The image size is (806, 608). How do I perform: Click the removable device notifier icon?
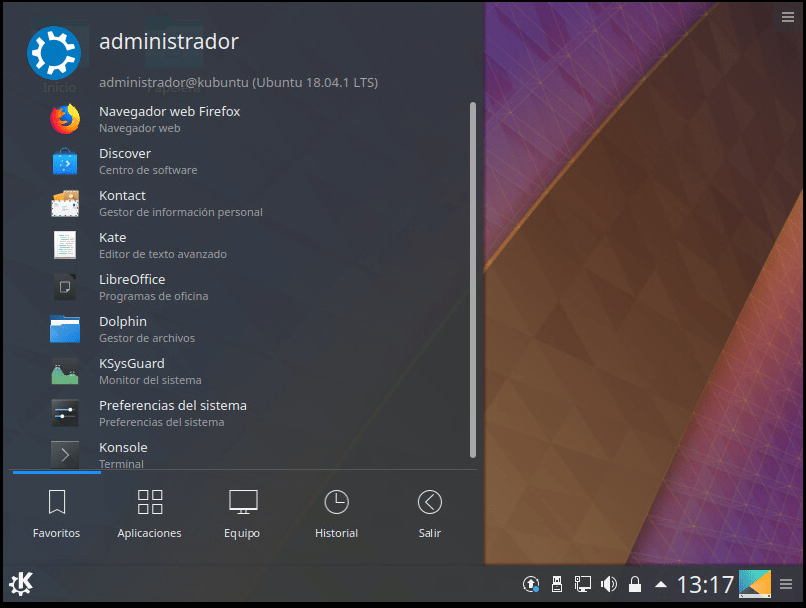pyautogui.click(x=557, y=583)
